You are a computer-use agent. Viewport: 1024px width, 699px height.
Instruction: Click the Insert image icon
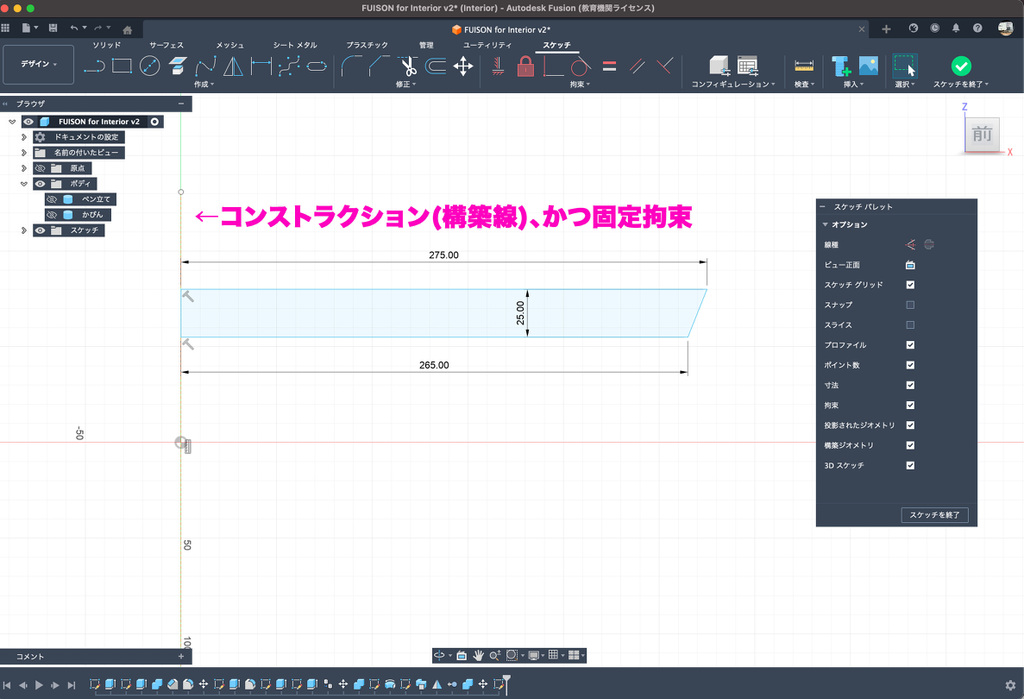click(868, 66)
